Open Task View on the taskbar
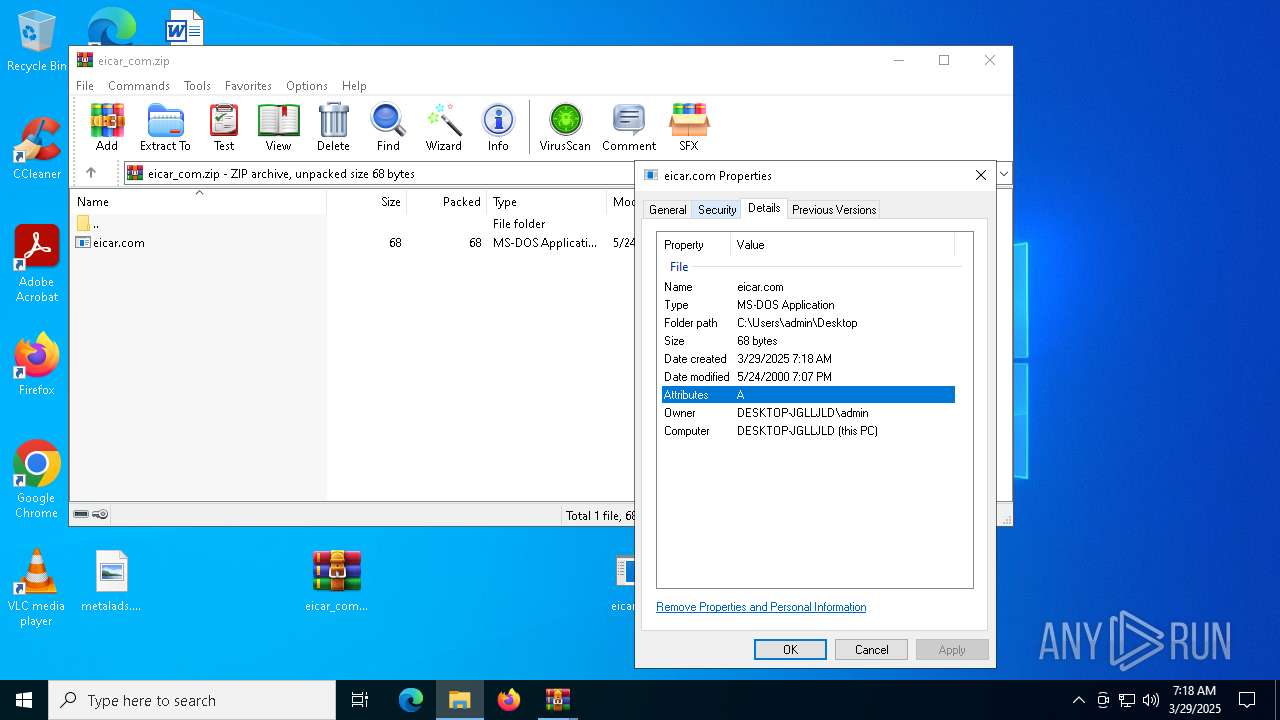 360,700
